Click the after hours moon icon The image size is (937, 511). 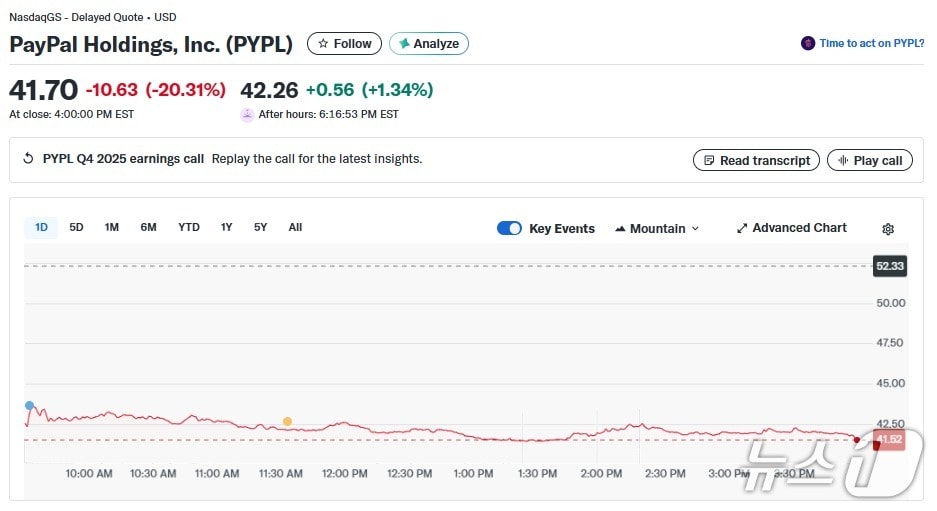click(247, 114)
